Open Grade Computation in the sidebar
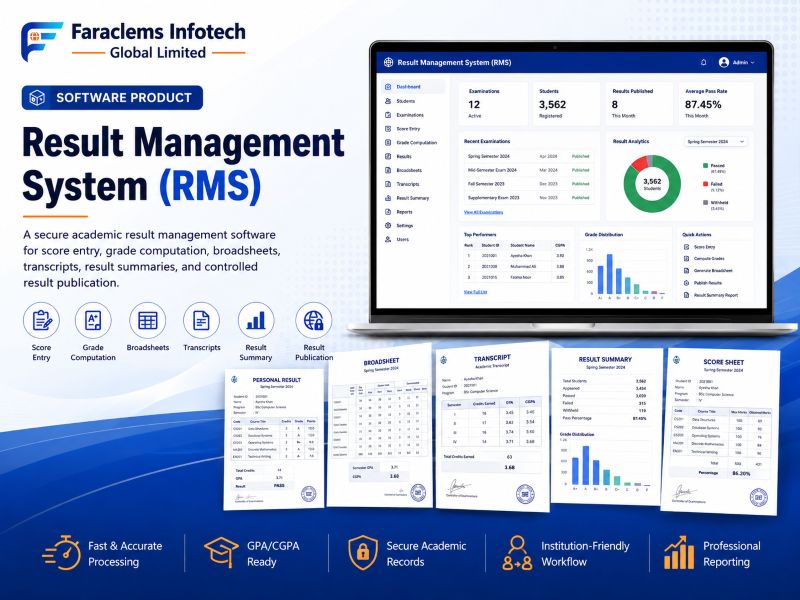The height and width of the screenshot is (600, 800). coord(416,142)
